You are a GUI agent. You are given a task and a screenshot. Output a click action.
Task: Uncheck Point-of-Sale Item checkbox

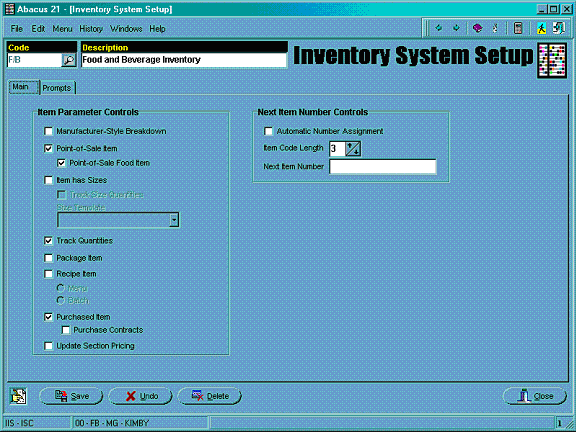[48, 148]
